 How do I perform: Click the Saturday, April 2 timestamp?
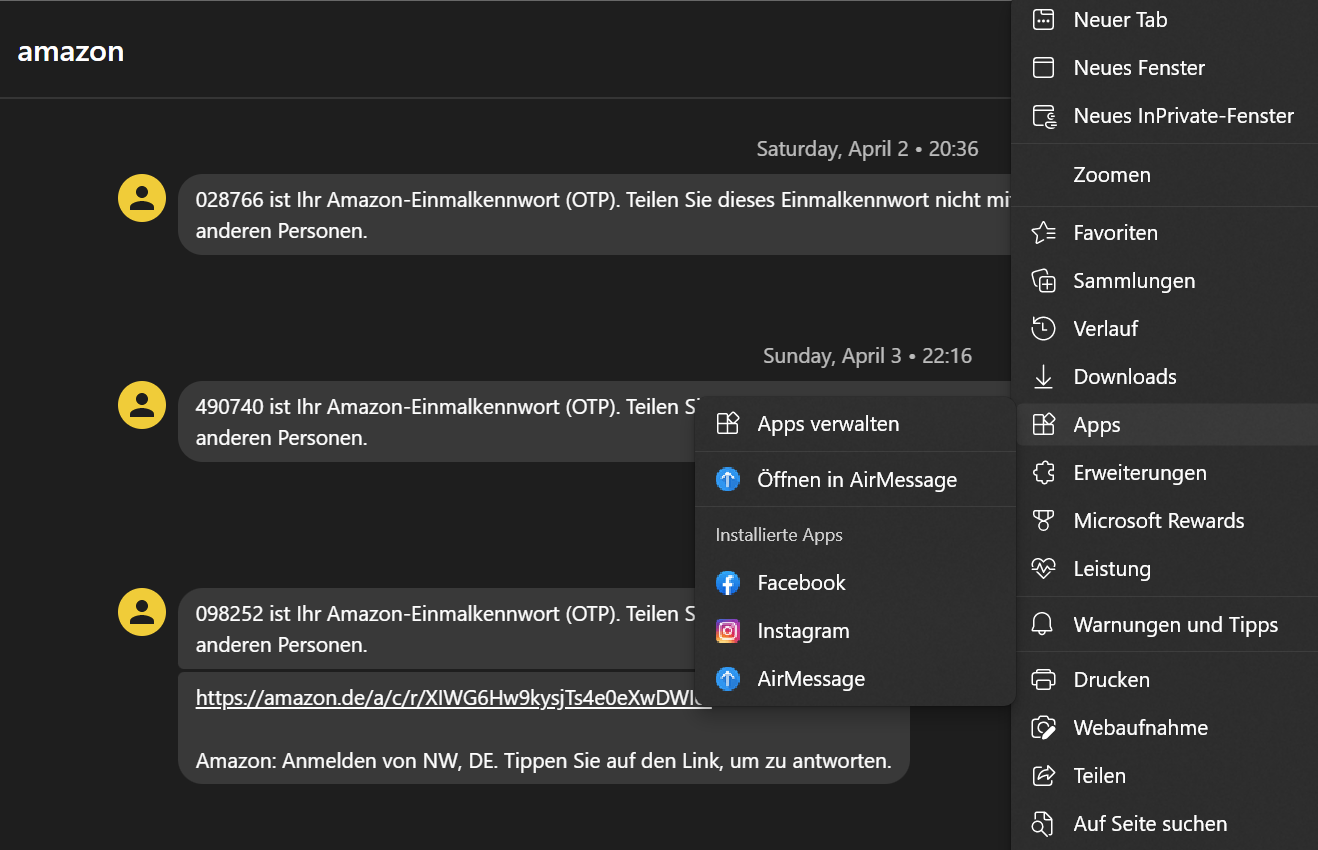(x=867, y=149)
